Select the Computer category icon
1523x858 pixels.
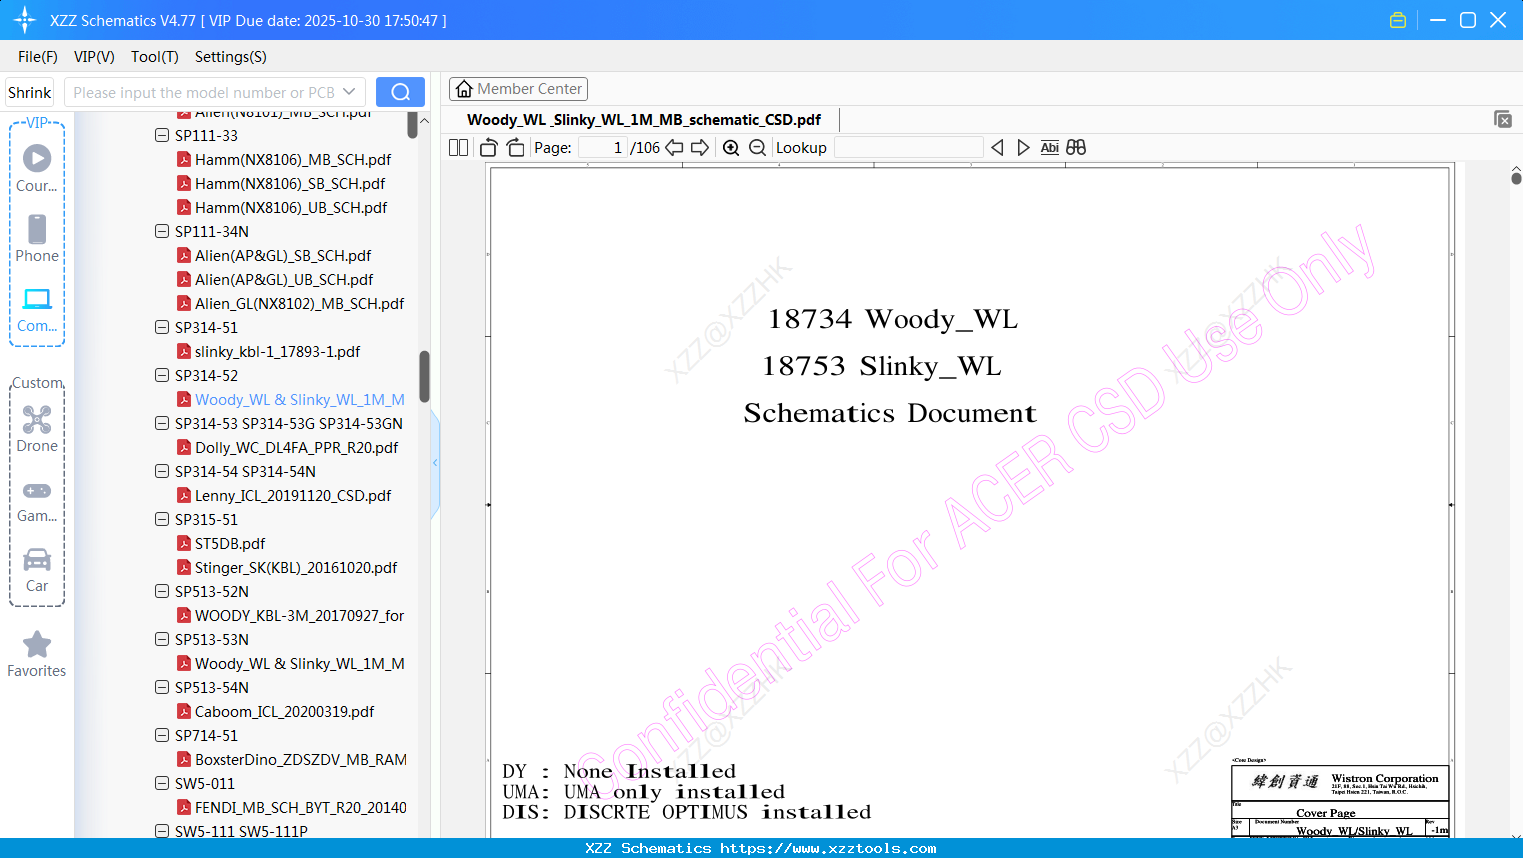click(37, 299)
